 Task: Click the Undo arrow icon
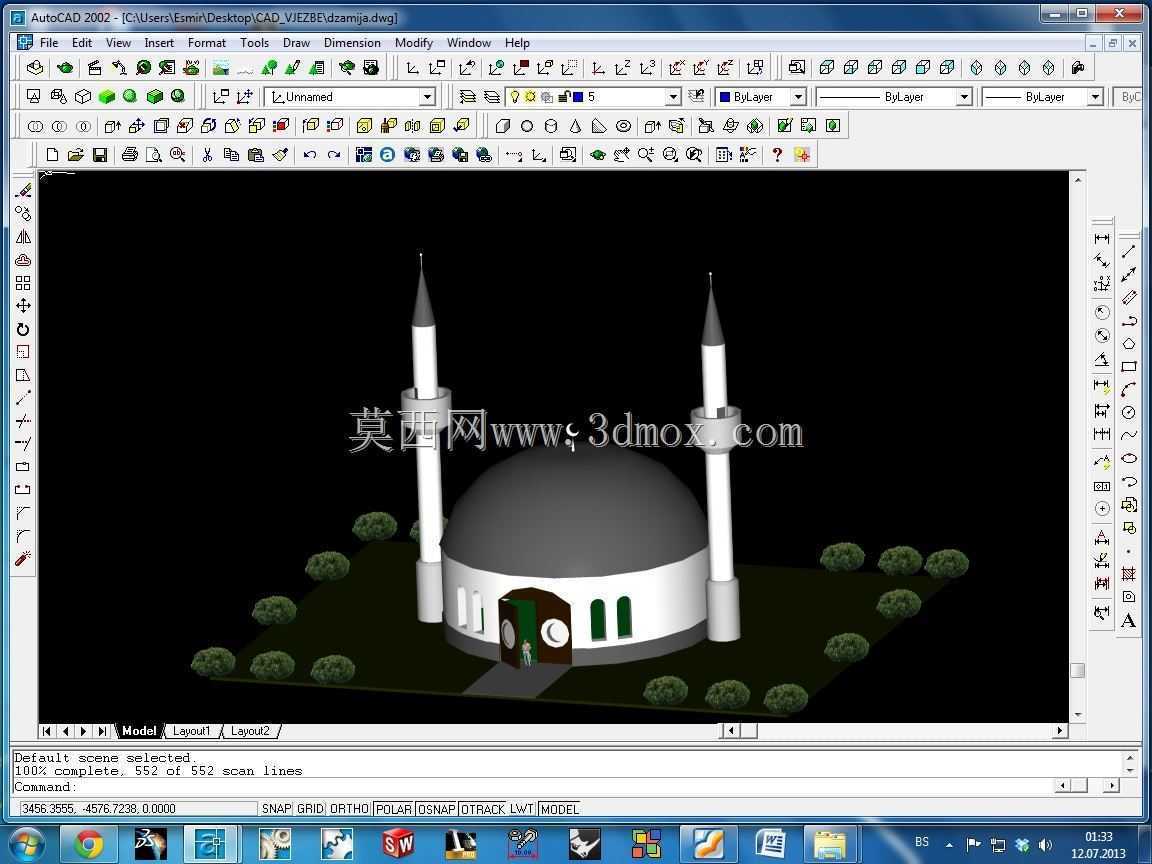tap(309, 155)
